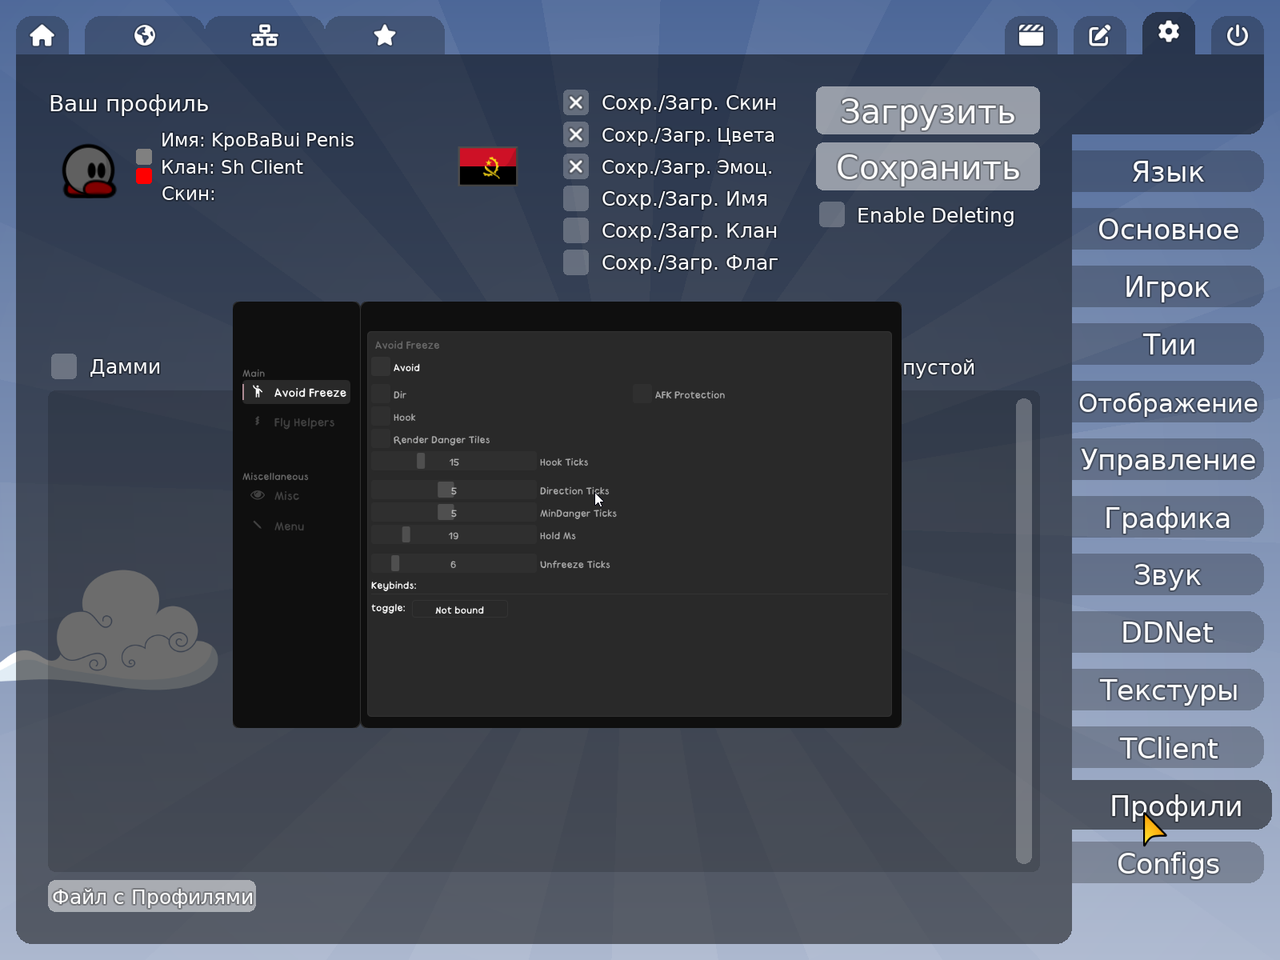Click the toggle keybind Not bound button

click(459, 609)
